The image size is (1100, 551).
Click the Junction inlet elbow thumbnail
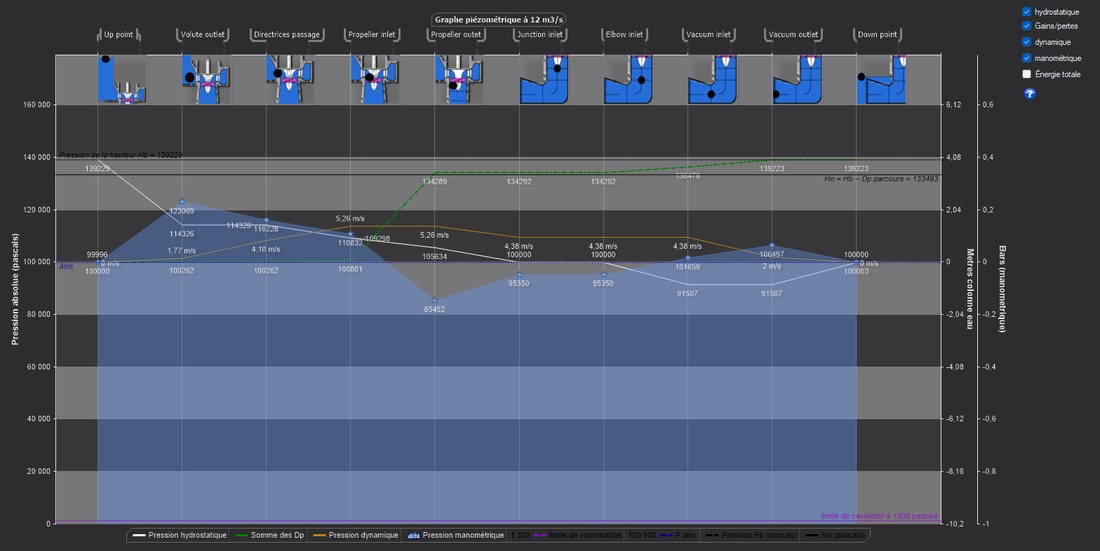click(x=544, y=79)
